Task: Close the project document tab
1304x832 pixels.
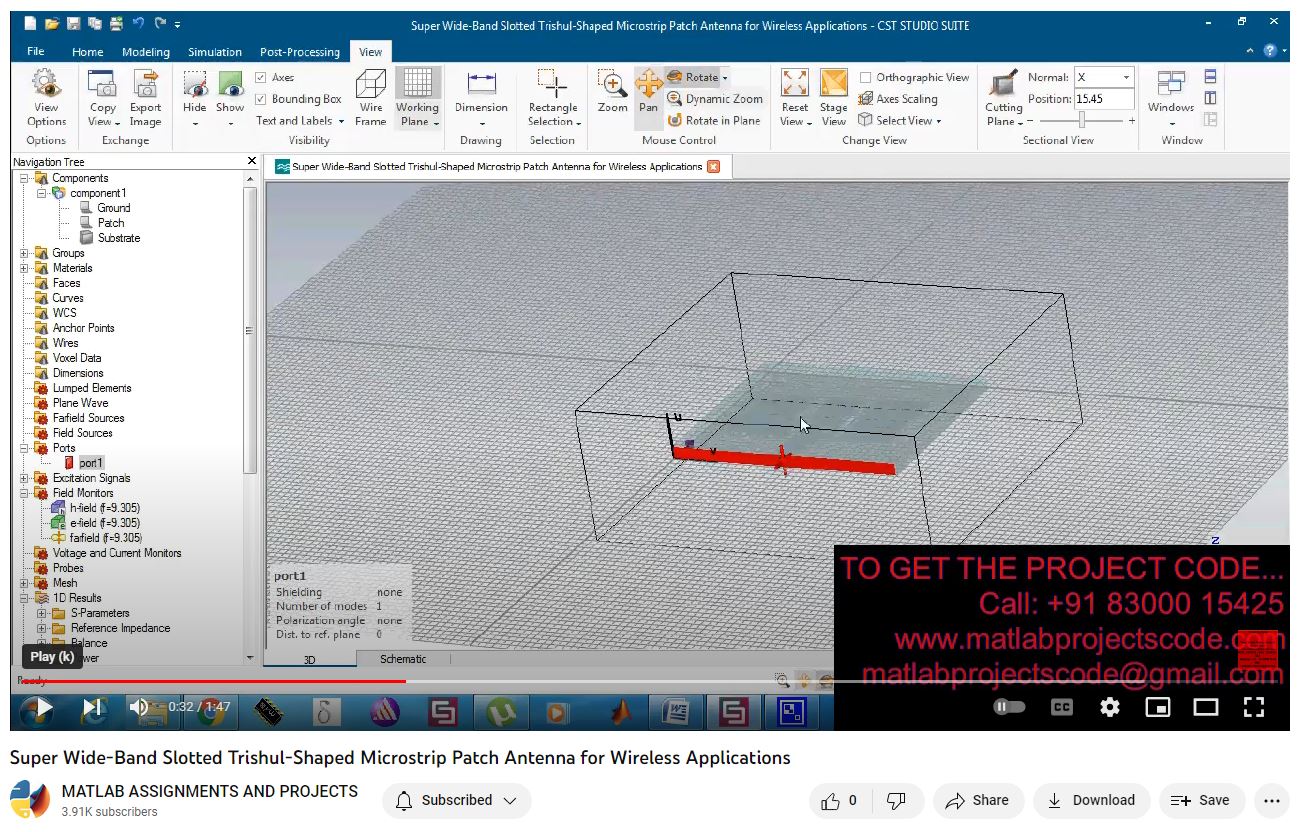Action: [713, 167]
